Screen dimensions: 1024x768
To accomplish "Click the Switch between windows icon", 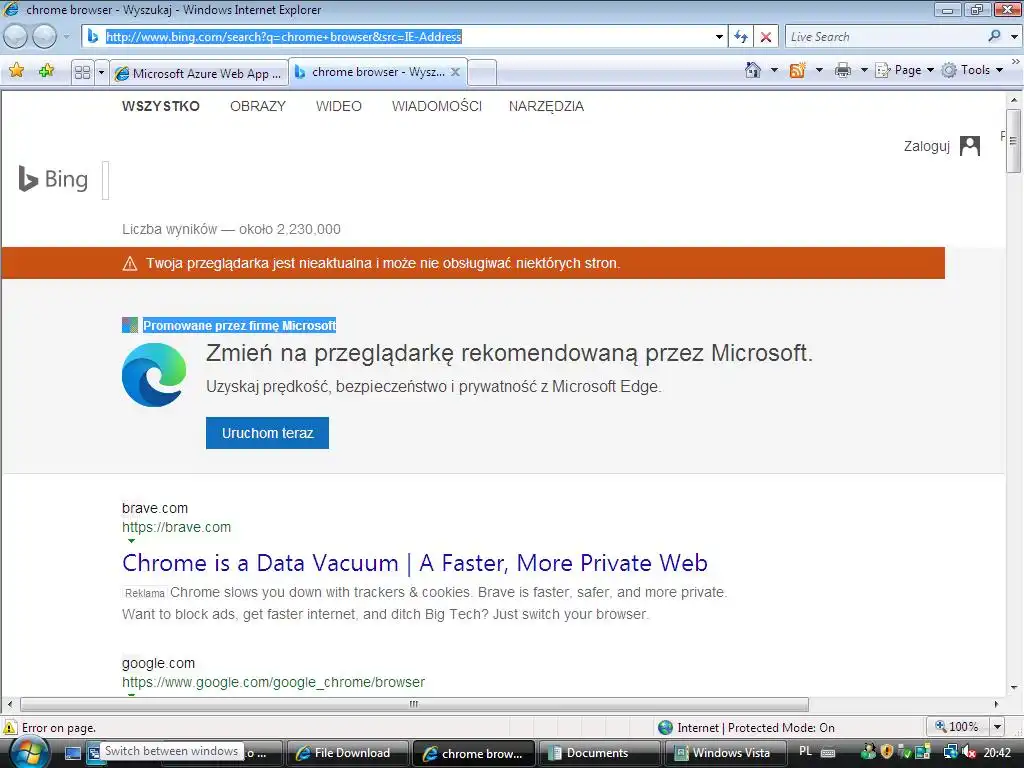I will [93, 753].
